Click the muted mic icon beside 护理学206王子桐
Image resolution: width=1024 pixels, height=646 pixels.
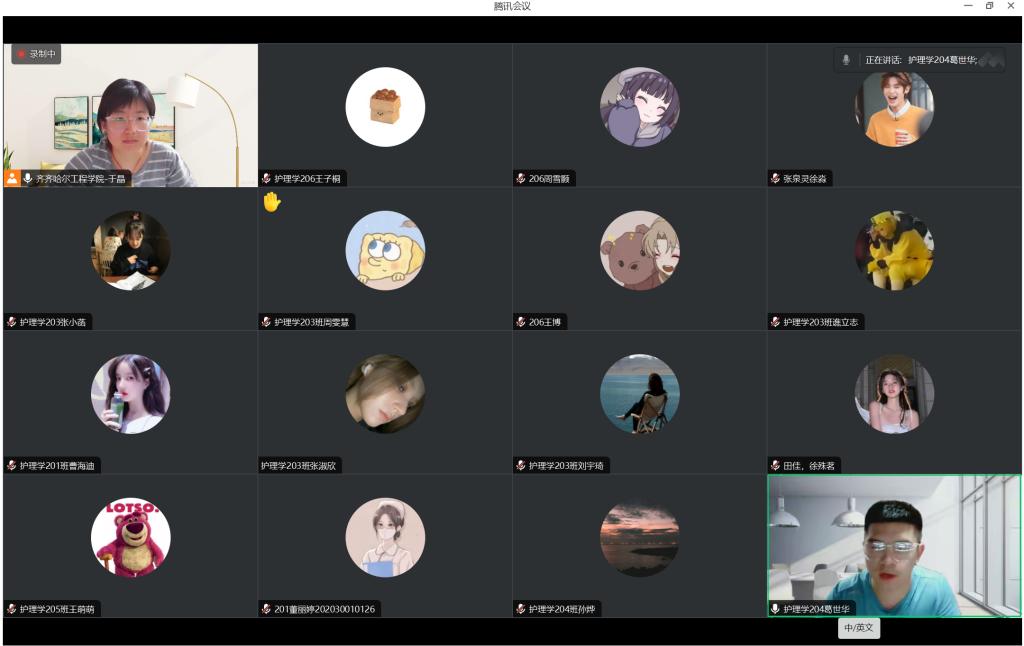click(x=267, y=178)
